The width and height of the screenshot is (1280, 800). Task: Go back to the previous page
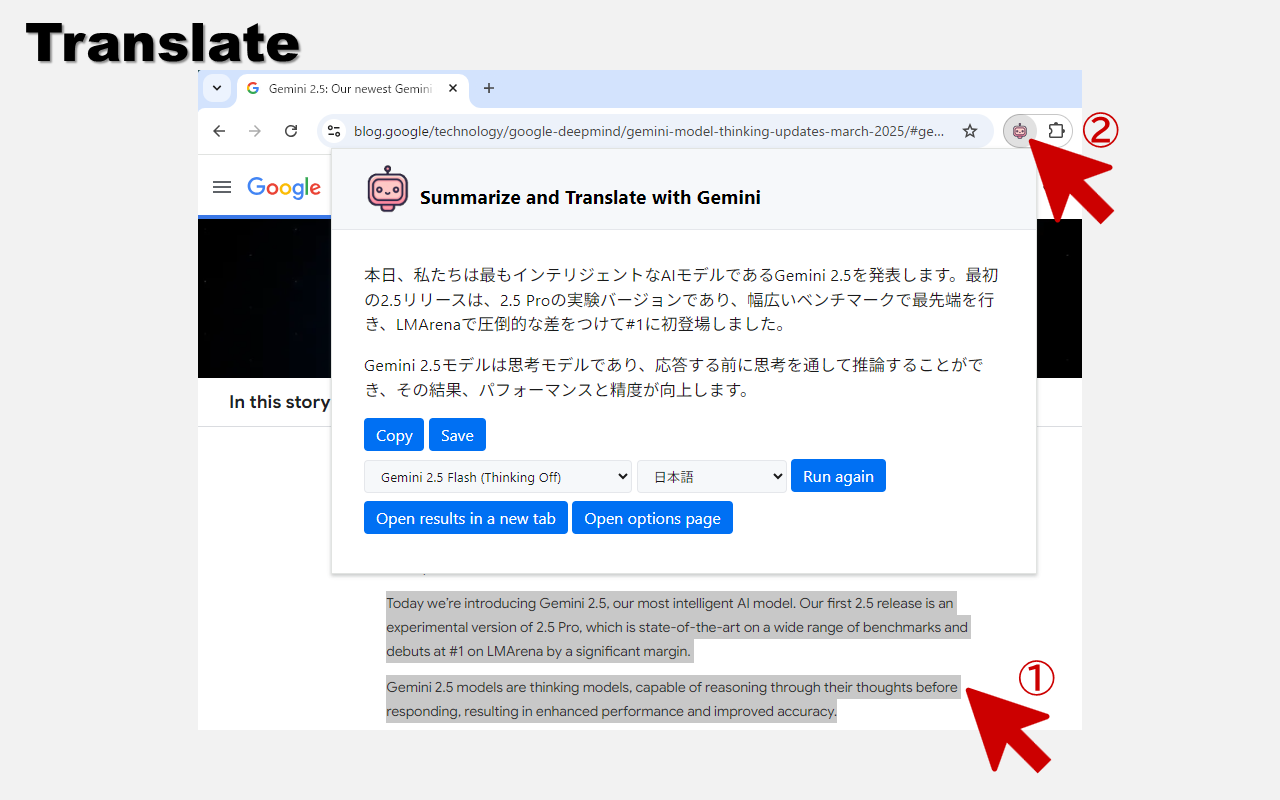219,131
